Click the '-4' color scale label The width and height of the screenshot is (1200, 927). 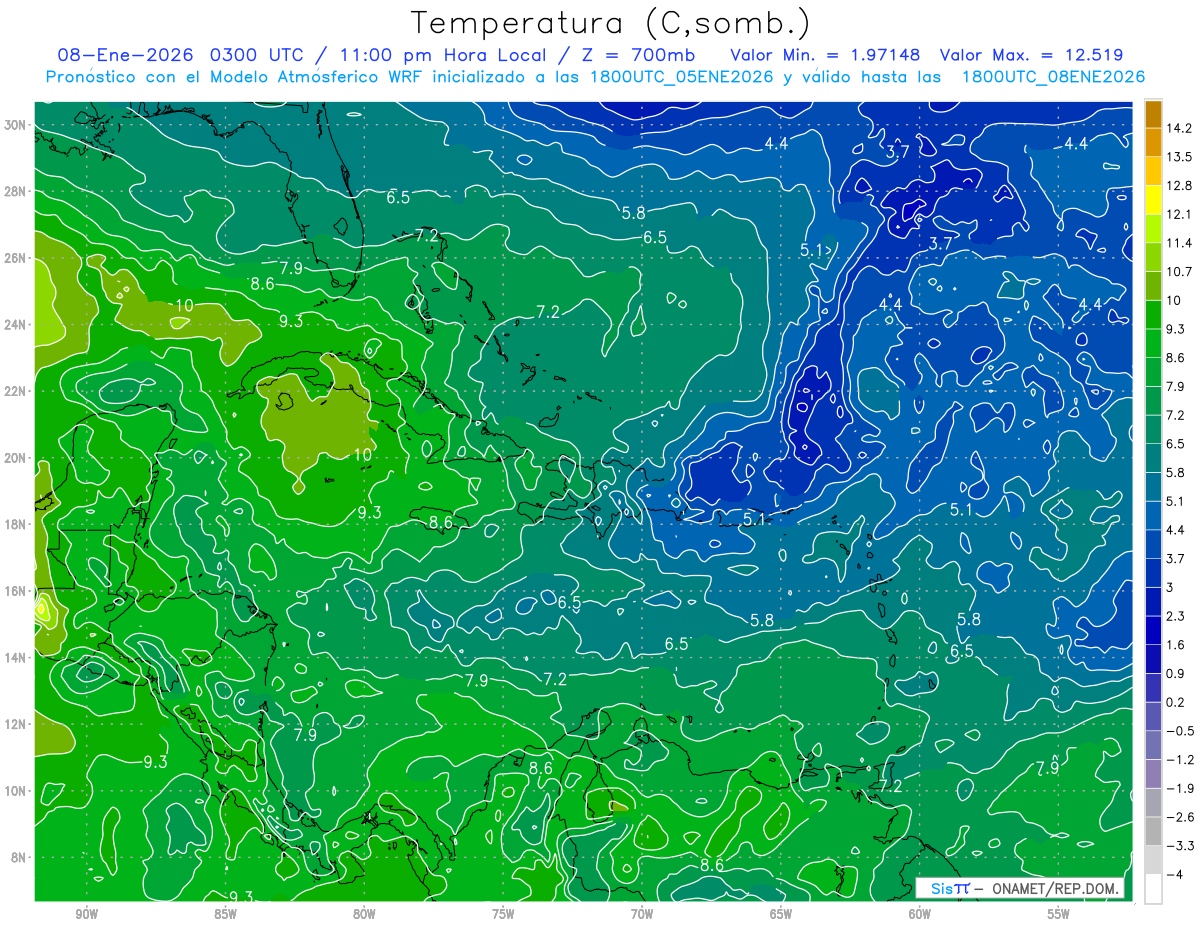(x=1174, y=875)
